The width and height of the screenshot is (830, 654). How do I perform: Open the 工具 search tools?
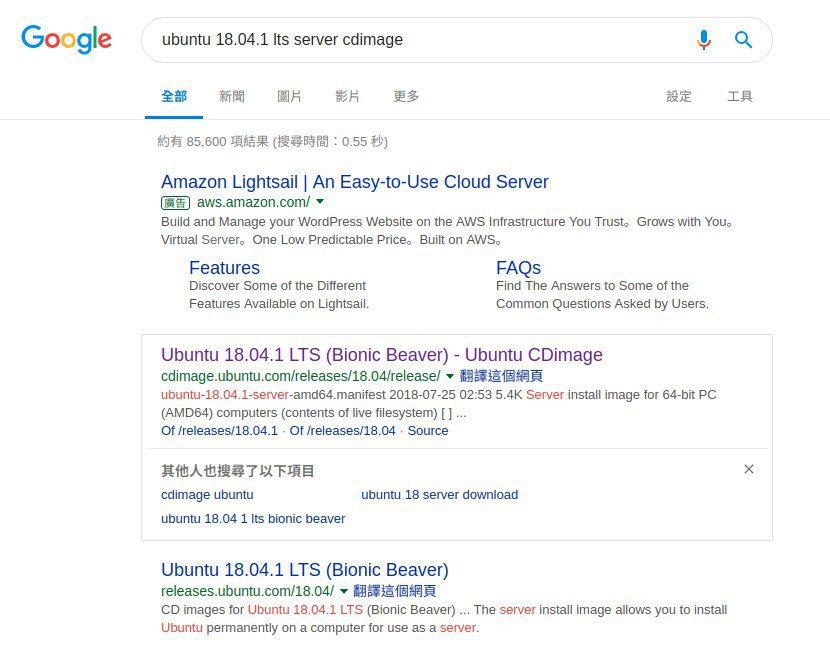739,96
